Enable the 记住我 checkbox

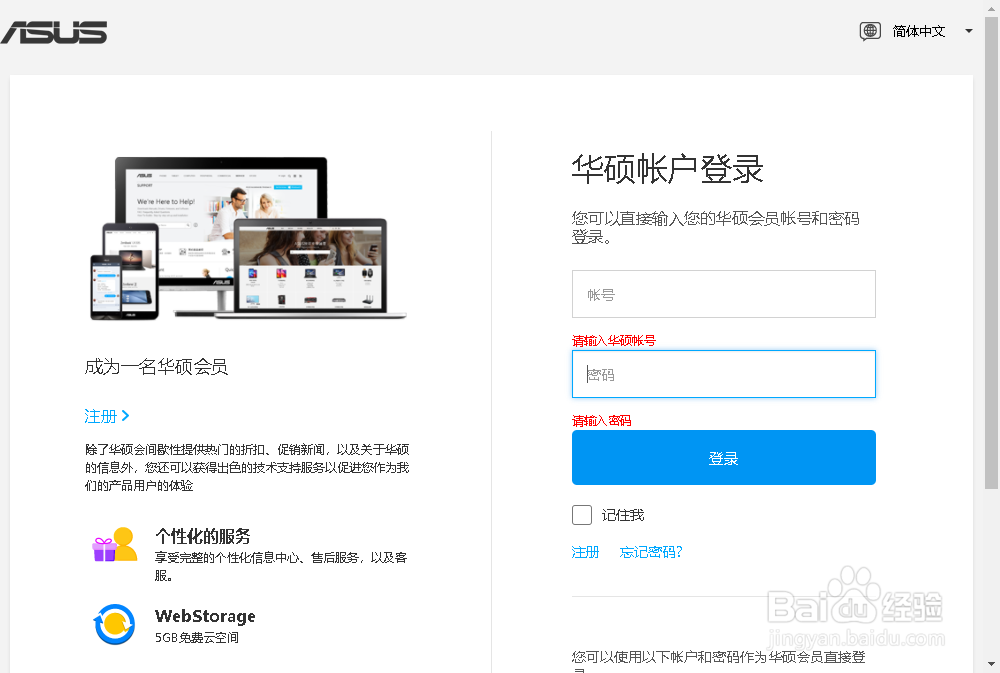pos(581,514)
